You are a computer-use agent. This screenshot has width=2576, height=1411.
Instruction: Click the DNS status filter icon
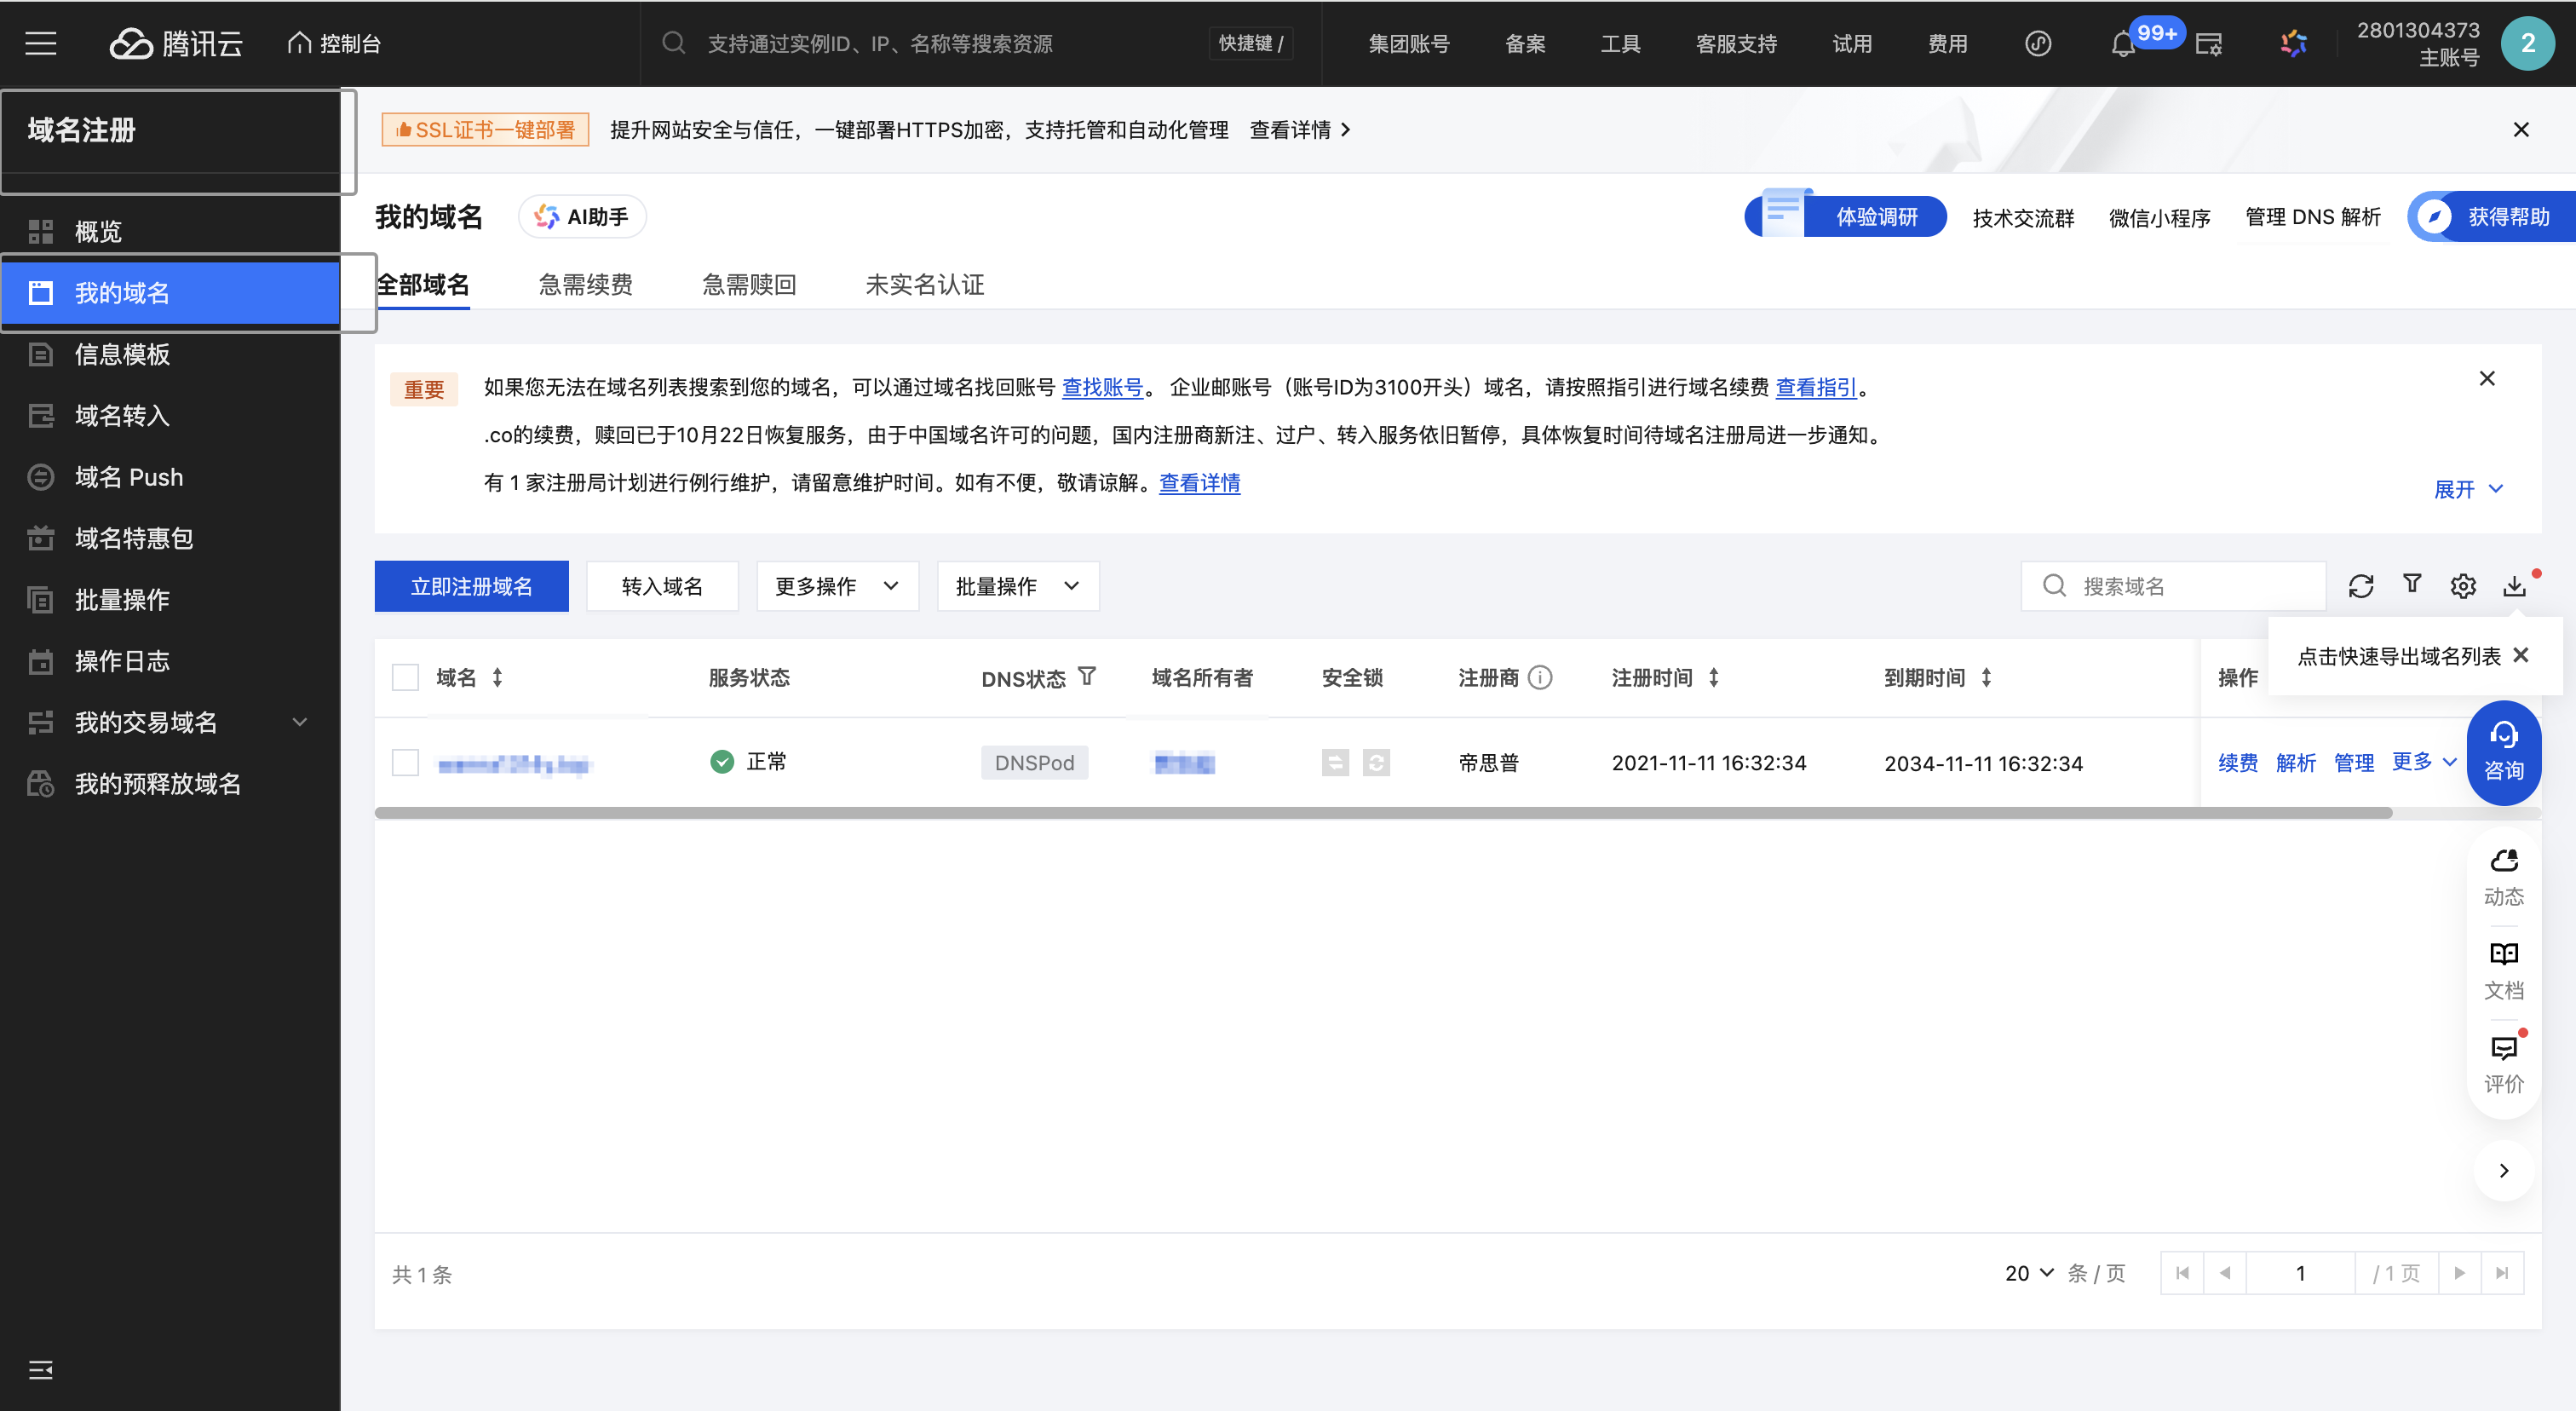(x=1087, y=677)
